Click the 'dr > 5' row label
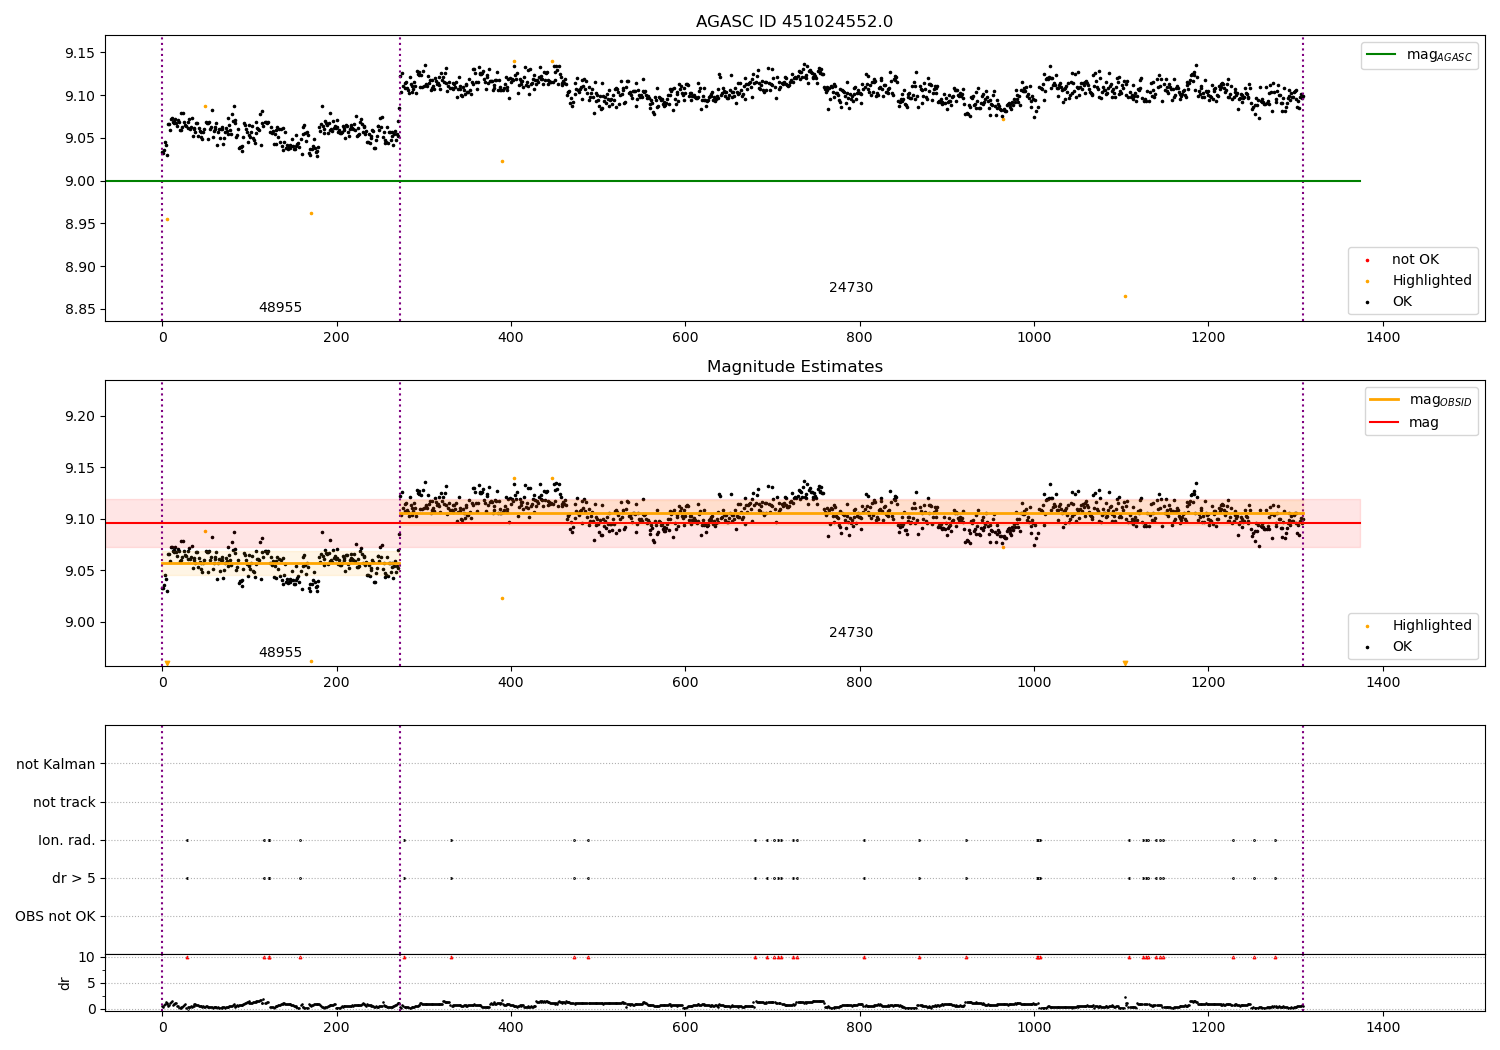The width and height of the screenshot is (1500, 1050). [74, 878]
